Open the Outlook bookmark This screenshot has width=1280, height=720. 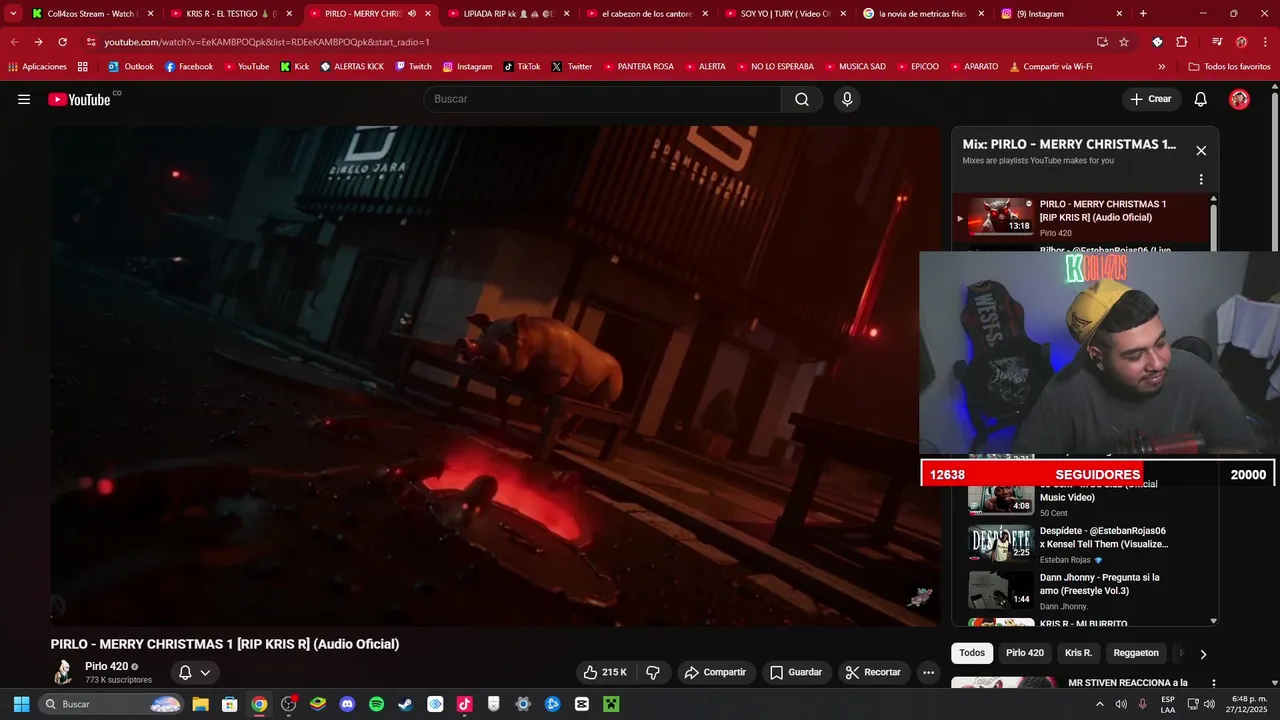[131, 67]
